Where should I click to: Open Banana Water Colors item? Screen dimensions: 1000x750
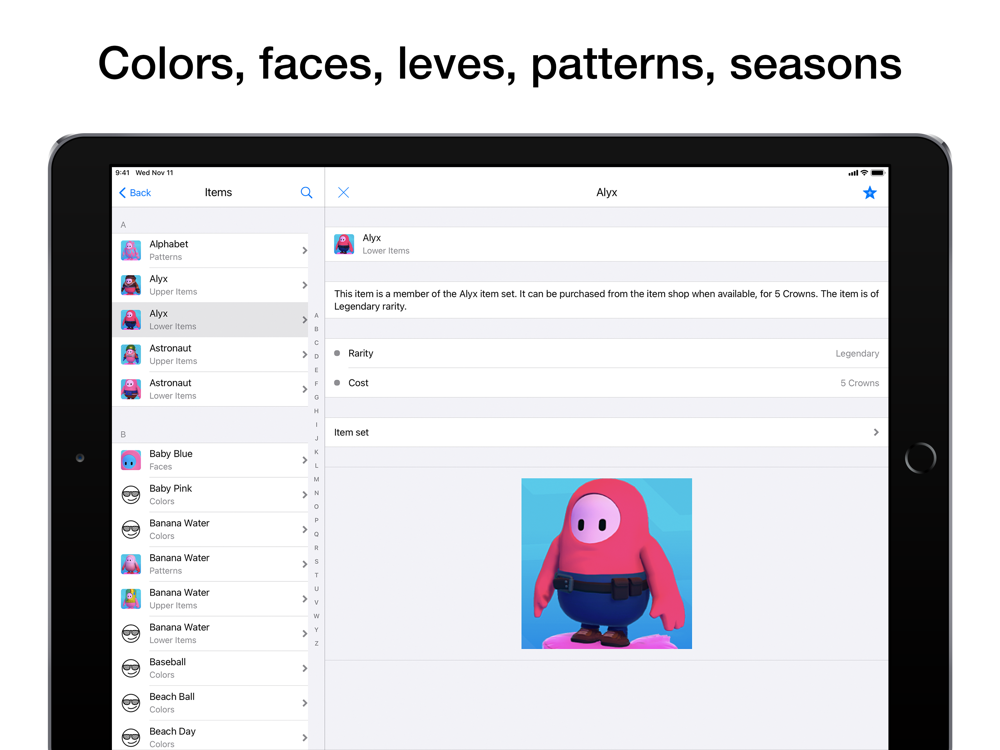click(x=210, y=529)
